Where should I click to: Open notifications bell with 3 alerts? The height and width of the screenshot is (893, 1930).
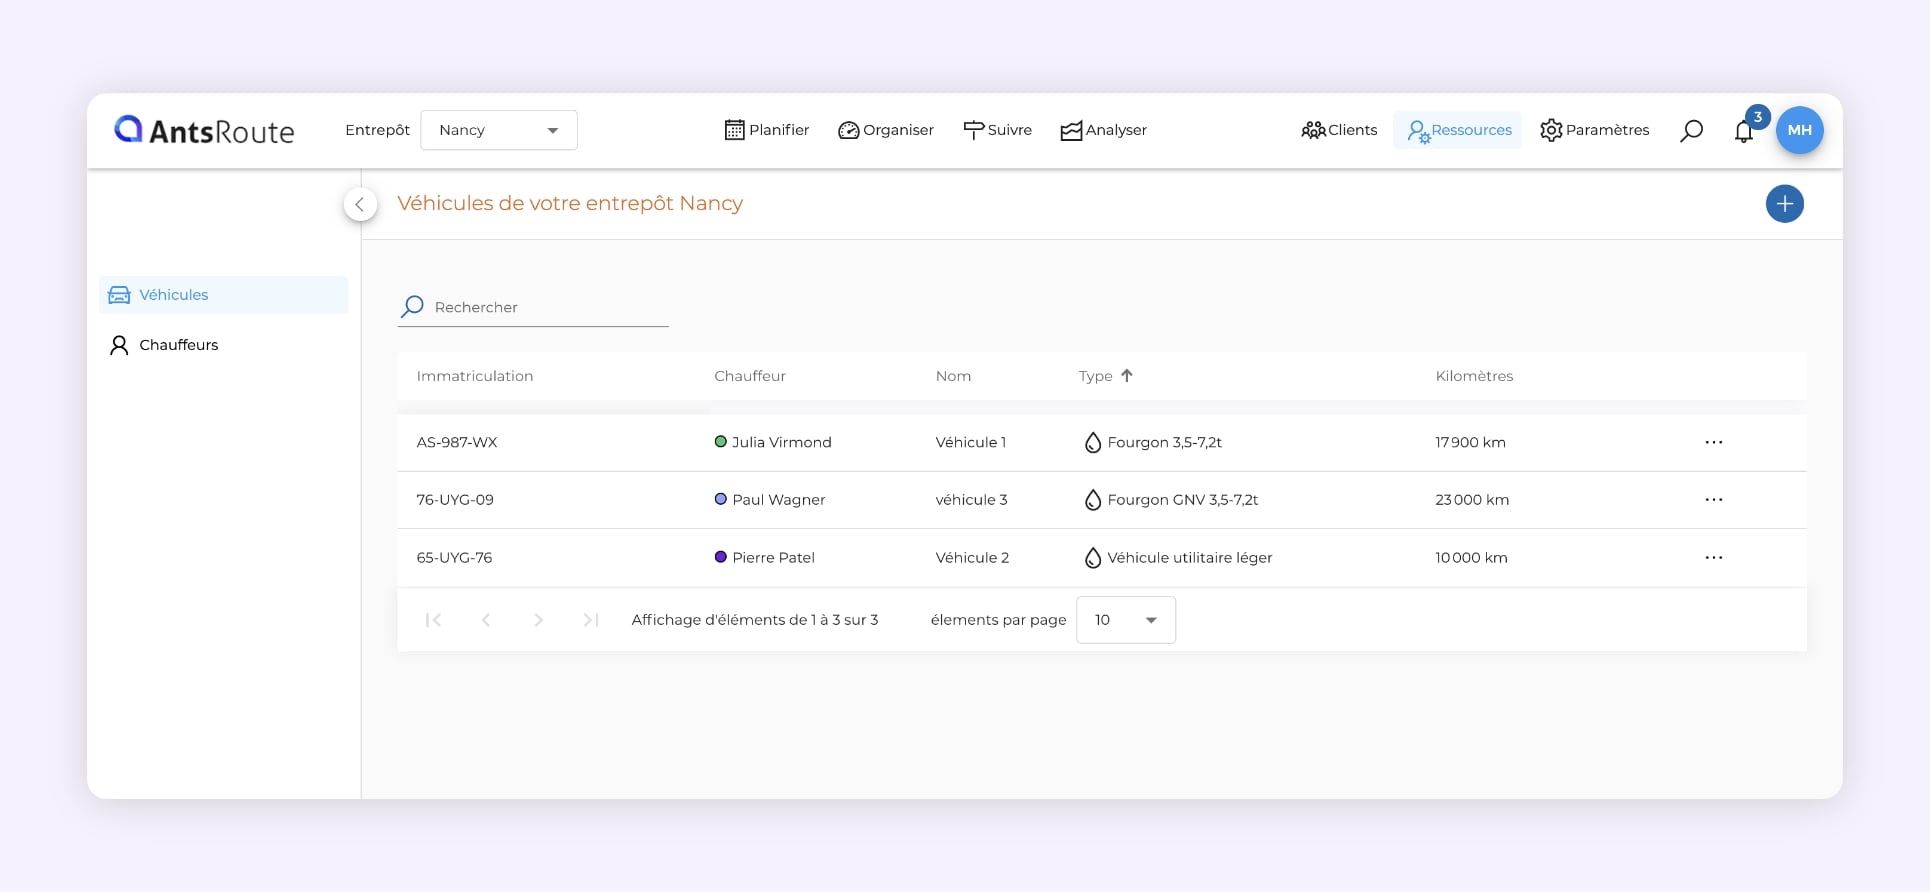tap(1744, 131)
